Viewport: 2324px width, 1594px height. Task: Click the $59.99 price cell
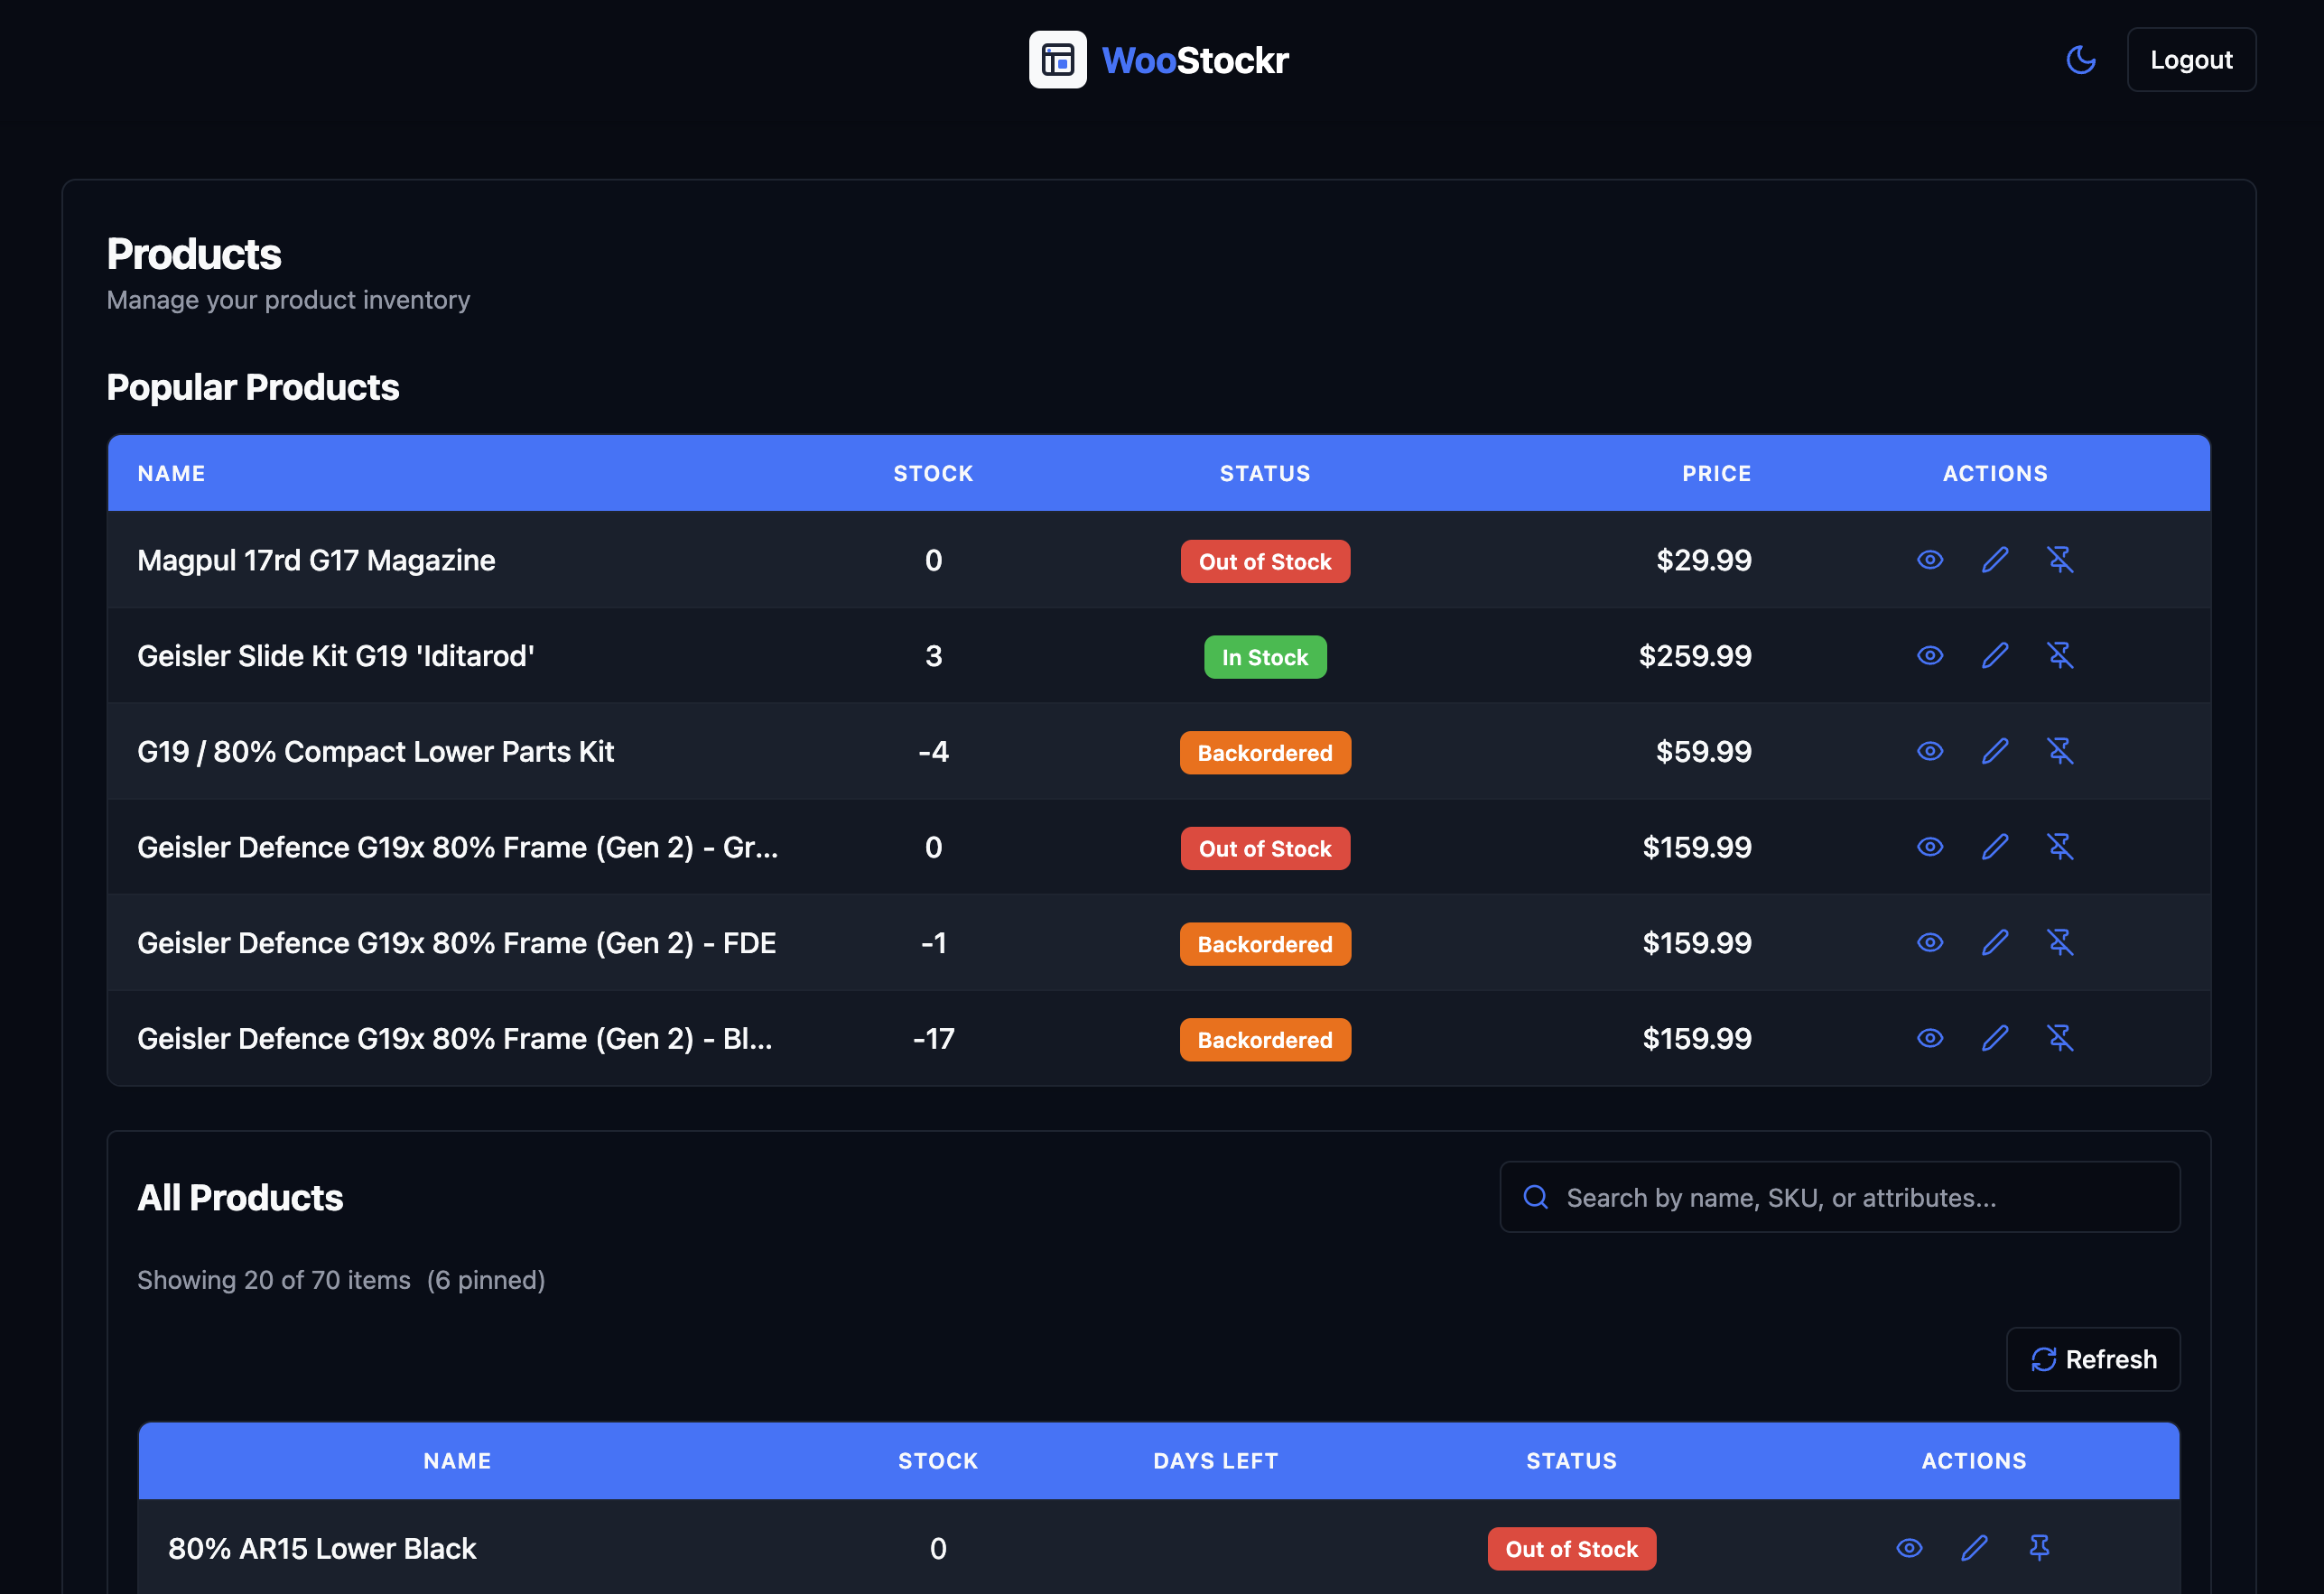click(x=1704, y=752)
